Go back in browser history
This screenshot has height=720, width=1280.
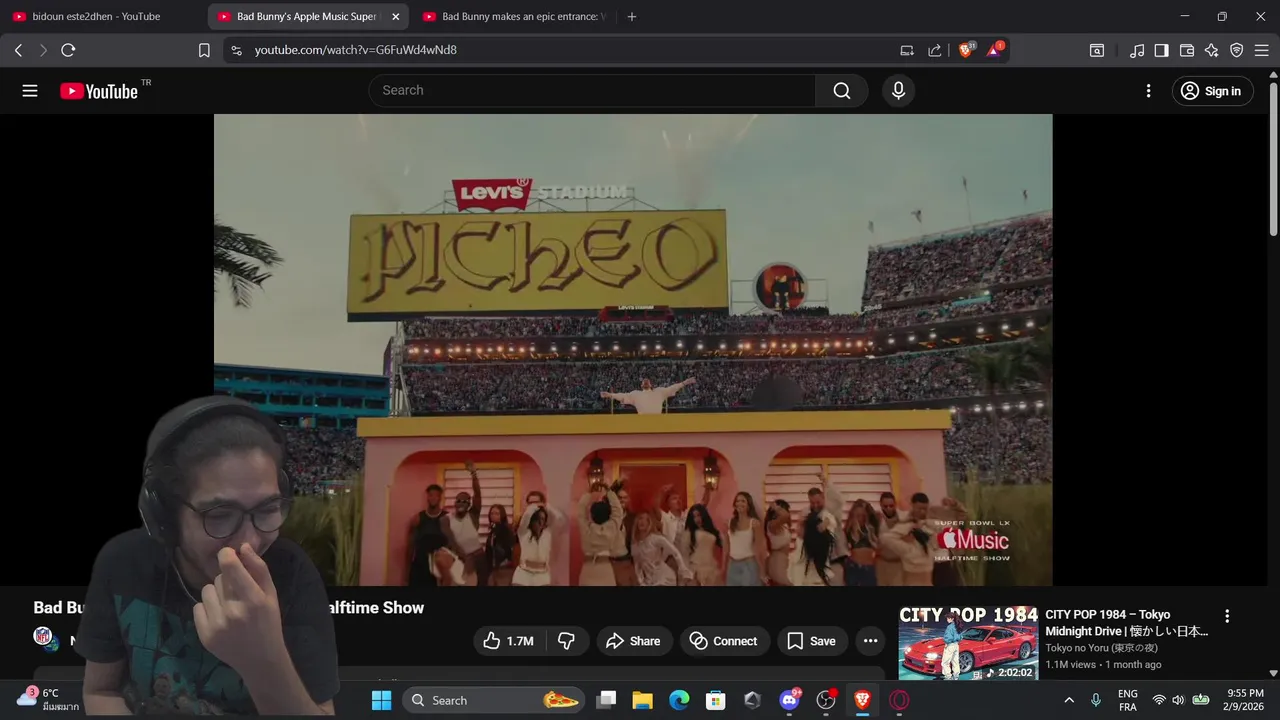pos(18,50)
